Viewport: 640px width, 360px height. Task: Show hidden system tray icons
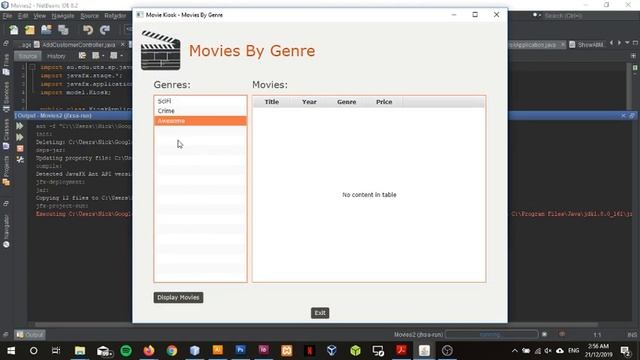coord(515,351)
